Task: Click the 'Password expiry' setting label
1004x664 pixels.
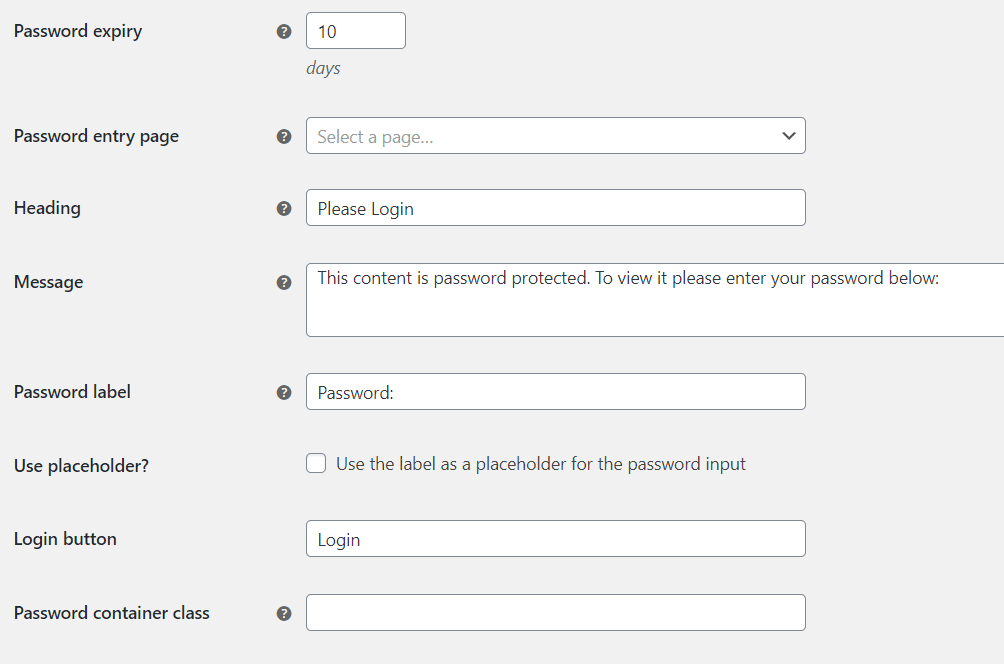Action: (x=78, y=31)
